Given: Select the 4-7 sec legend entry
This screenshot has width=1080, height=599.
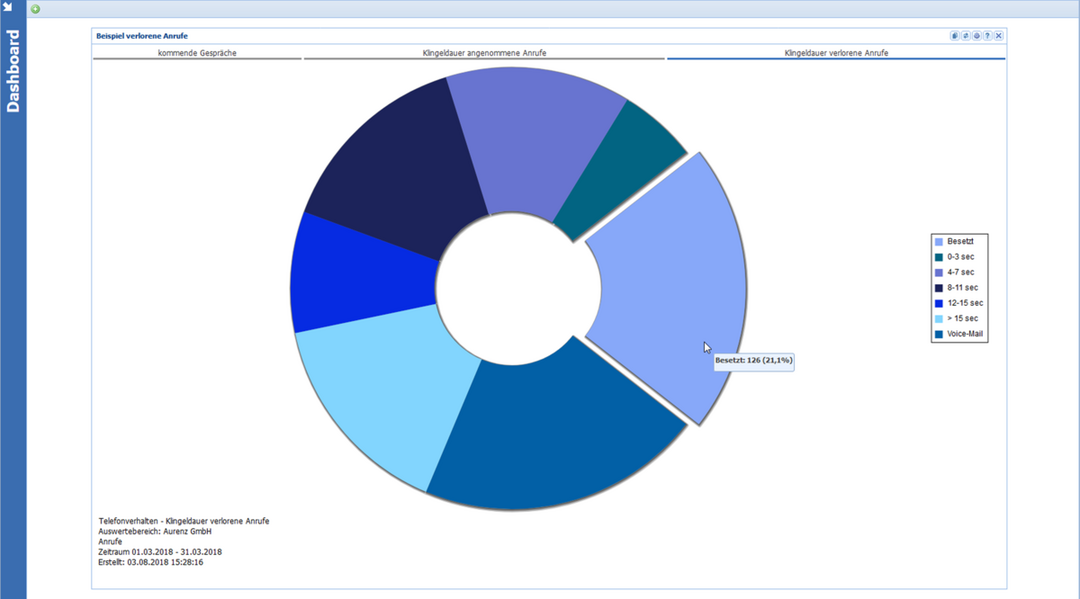Looking at the screenshot, I should 960,272.
